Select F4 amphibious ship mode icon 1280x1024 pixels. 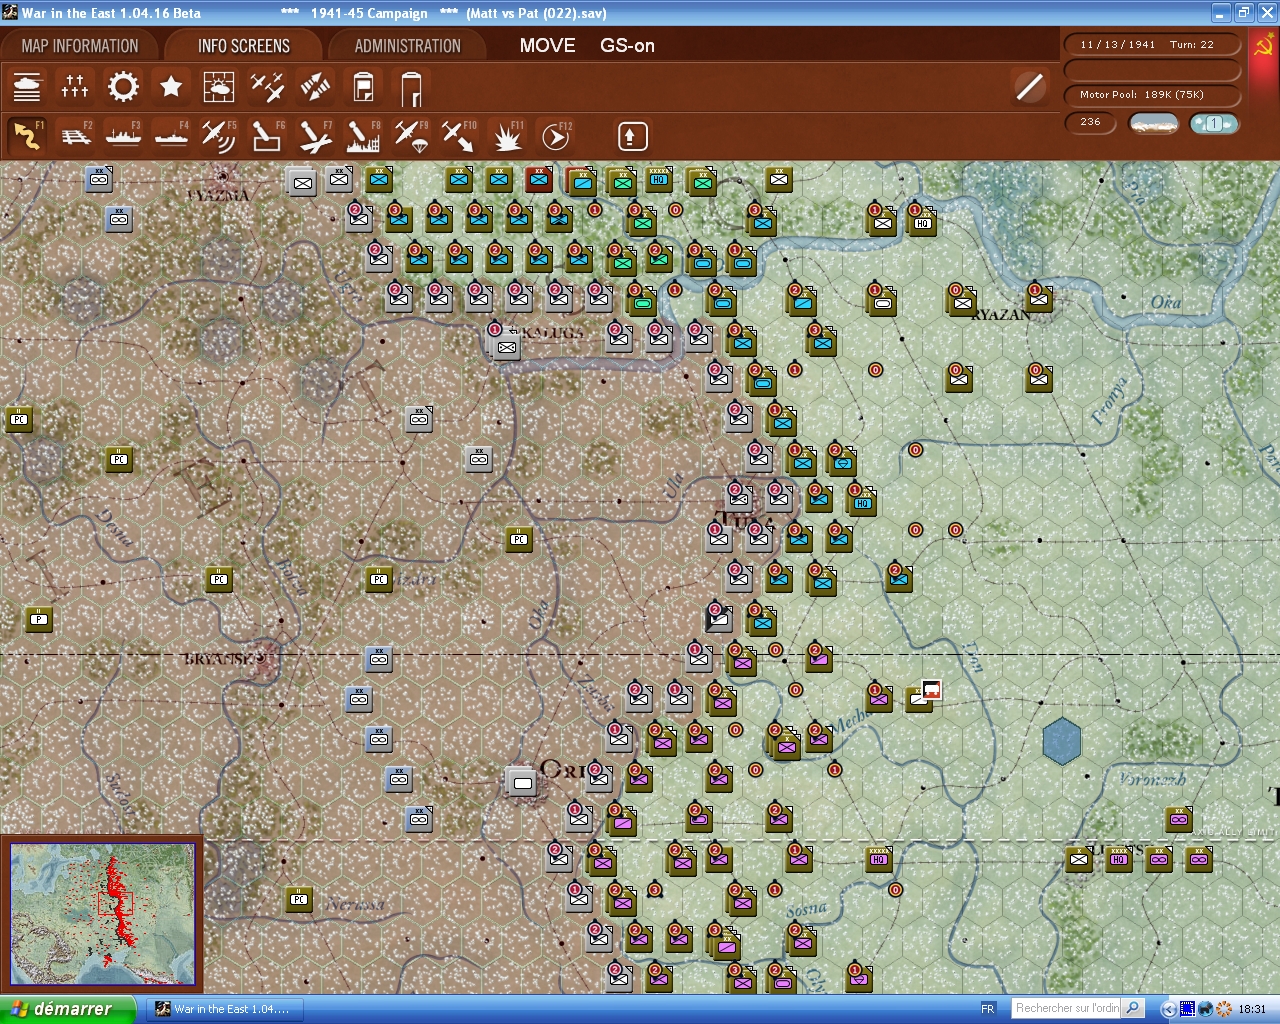(x=171, y=135)
